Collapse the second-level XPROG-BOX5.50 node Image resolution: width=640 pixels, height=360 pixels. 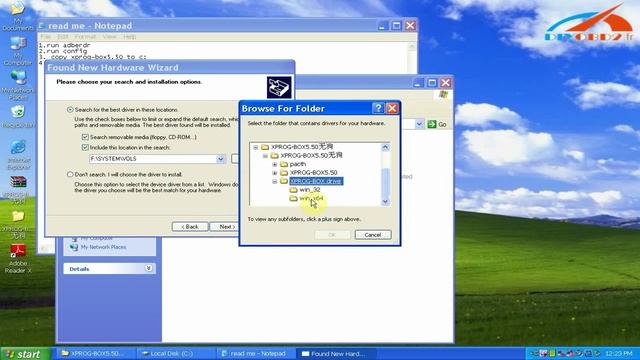pyautogui.click(x=265, y=156)
